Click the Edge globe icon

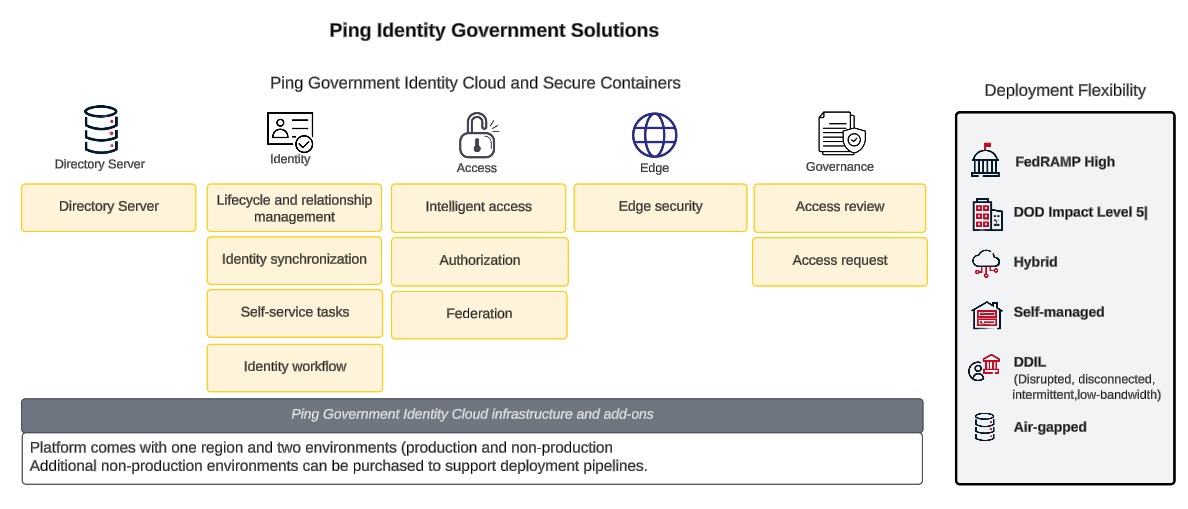click(x=654, y=135)
